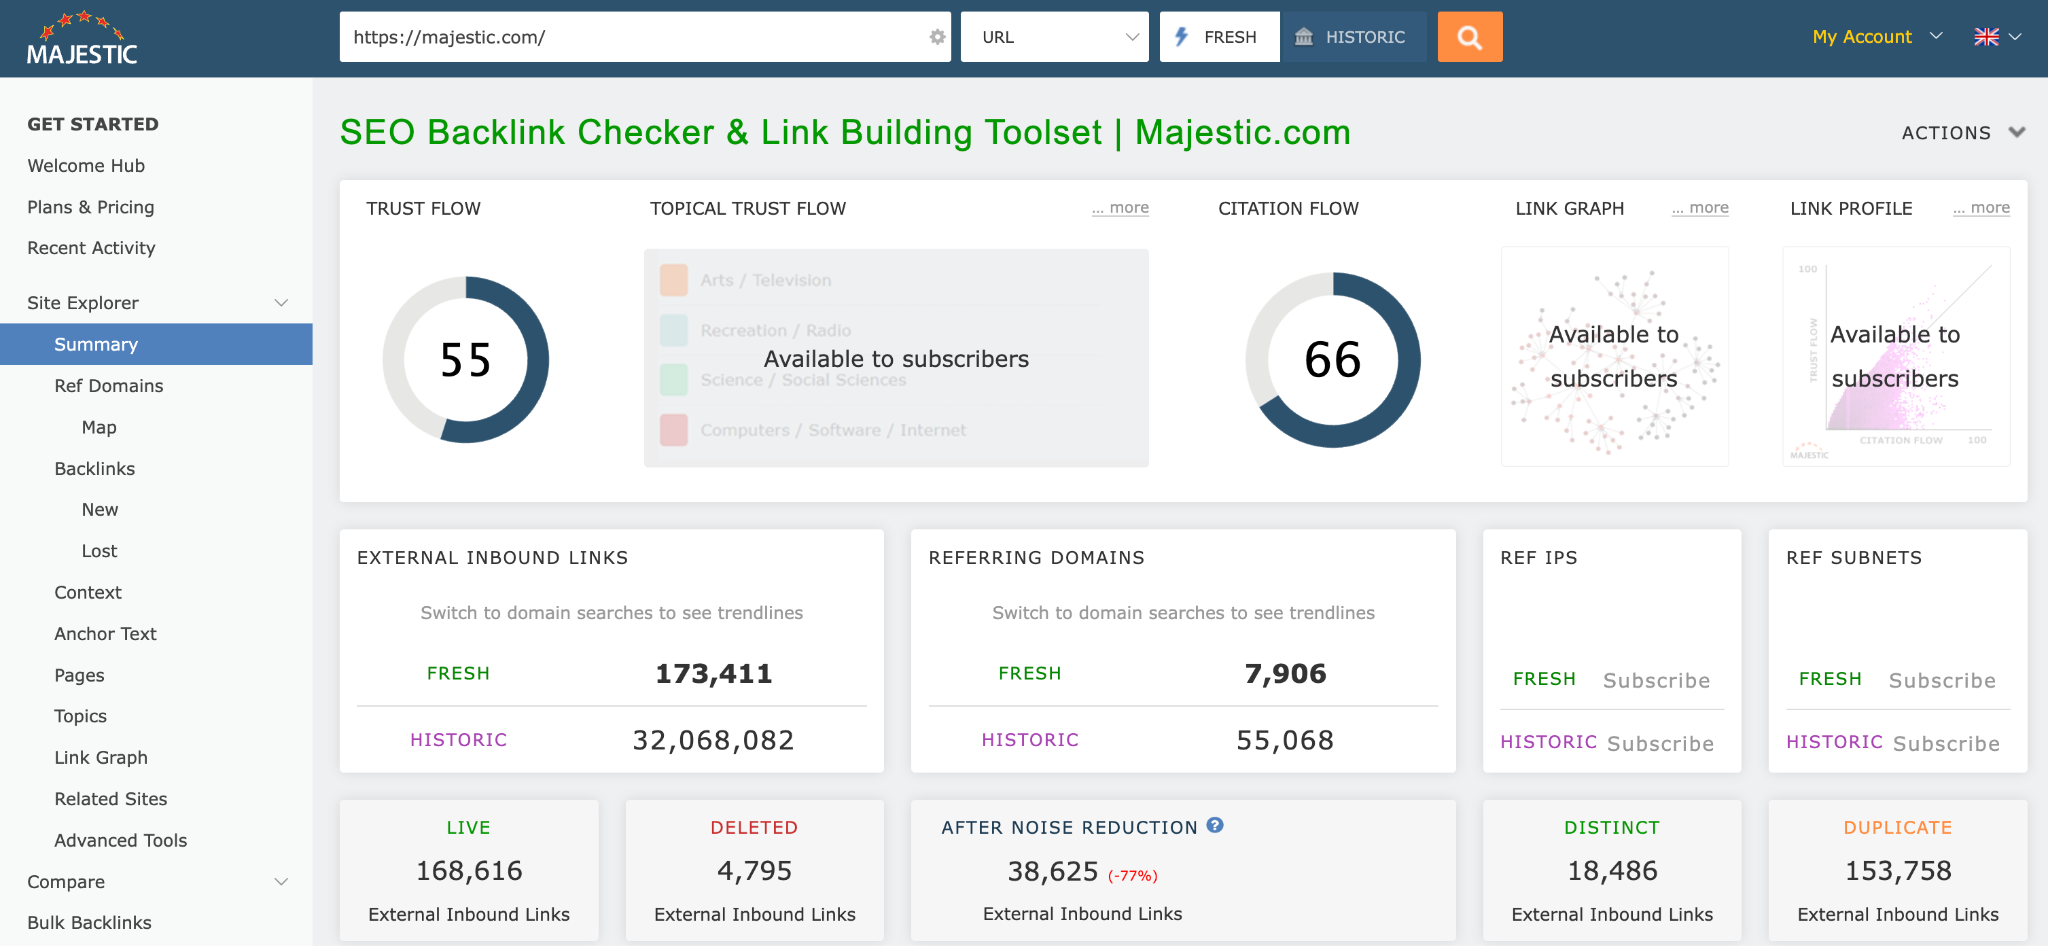Open the Map item

(x=99, y=427)
